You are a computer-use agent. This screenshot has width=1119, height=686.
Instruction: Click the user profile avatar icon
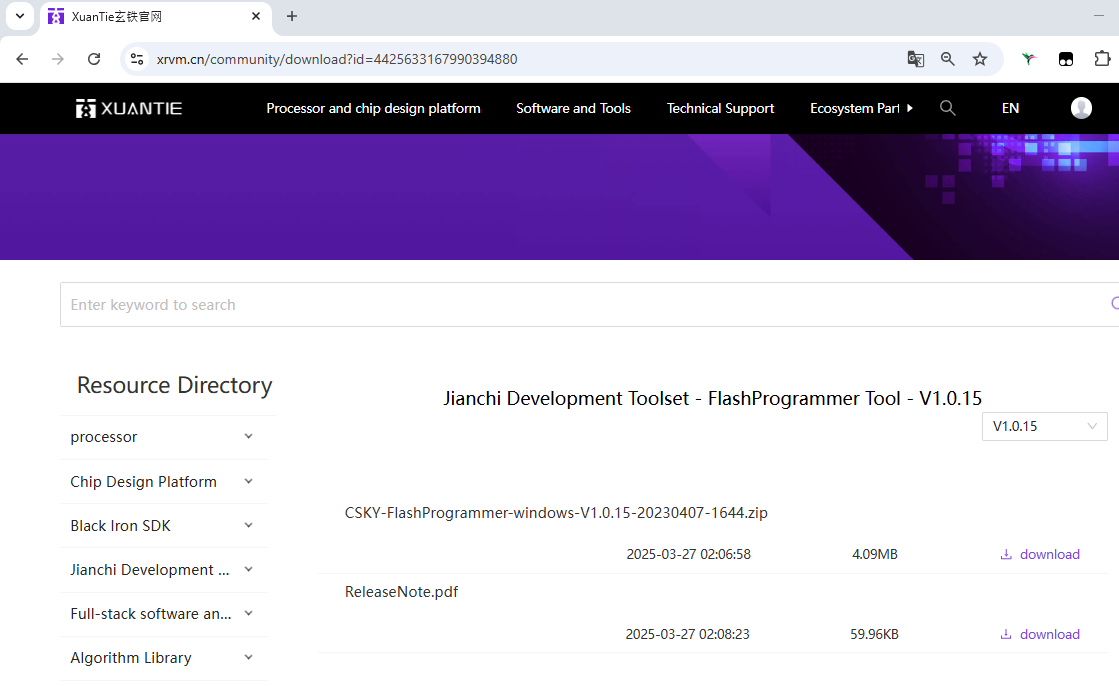tap(1081, 108)
